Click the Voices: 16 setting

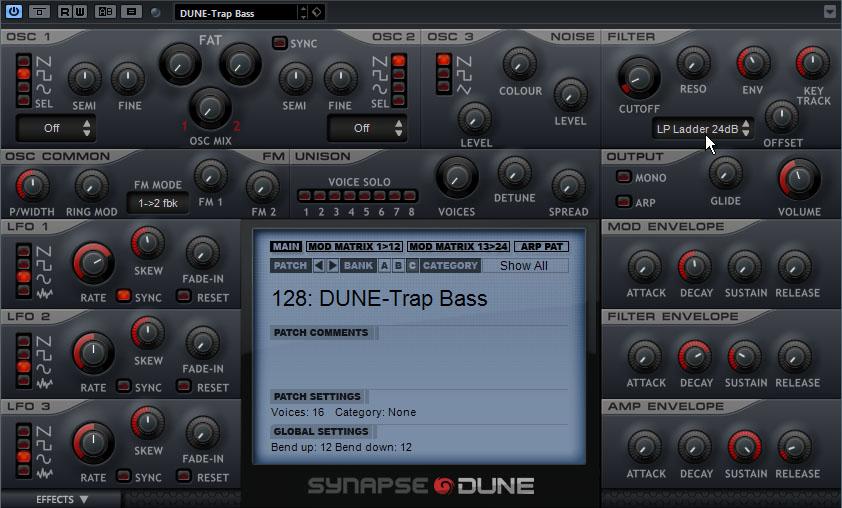point(297,412)
